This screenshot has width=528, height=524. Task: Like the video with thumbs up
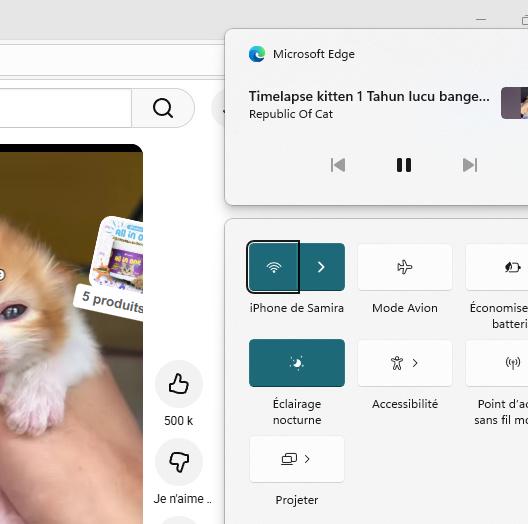(179, 384)
